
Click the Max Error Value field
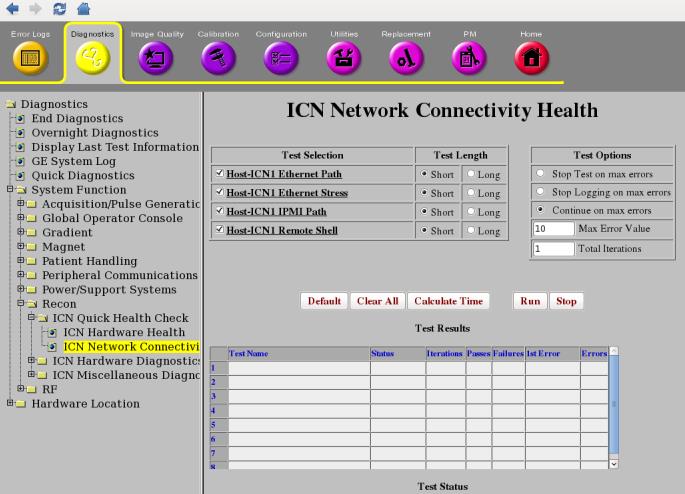pos(553,229)
